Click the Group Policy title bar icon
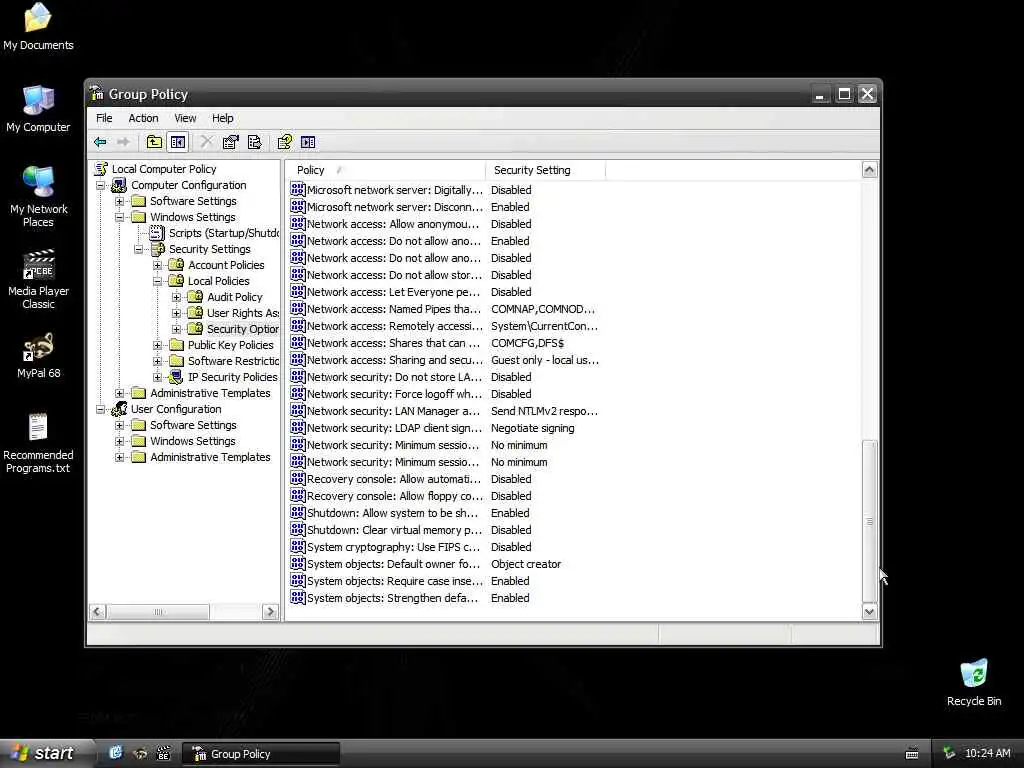 pos(97,93)
